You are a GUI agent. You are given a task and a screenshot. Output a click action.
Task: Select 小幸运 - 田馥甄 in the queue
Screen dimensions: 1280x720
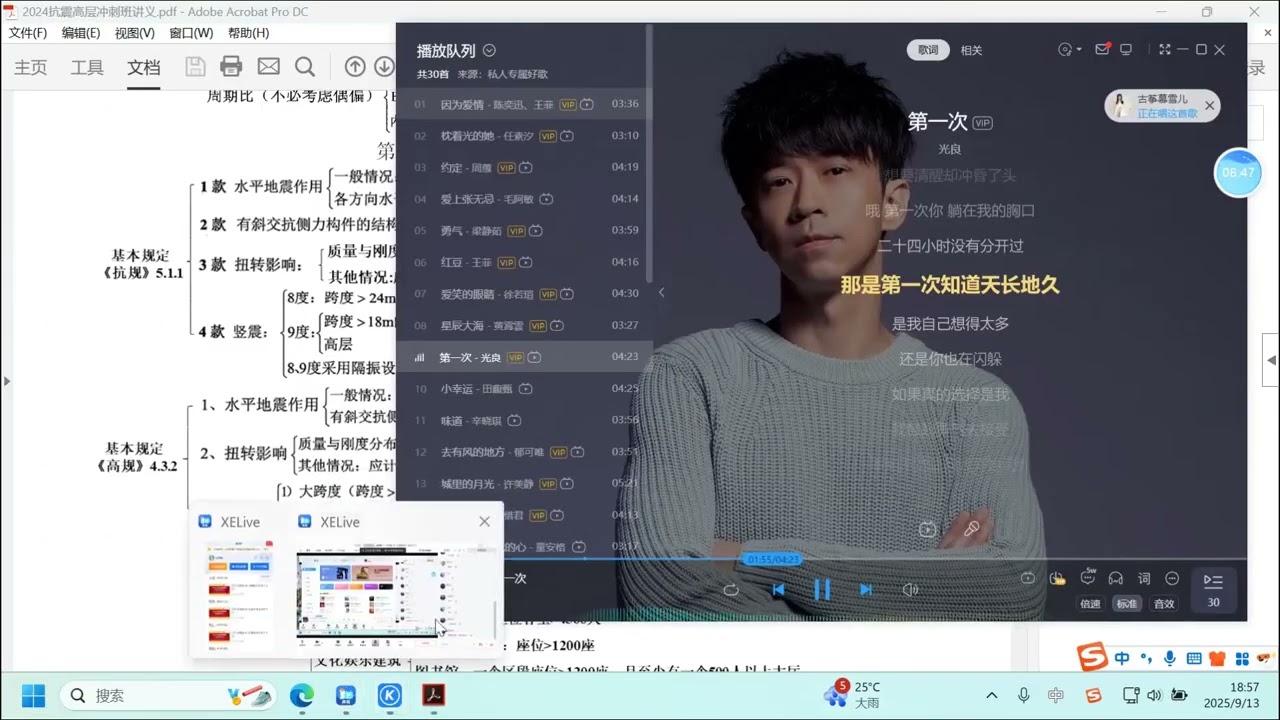pos(527,388)
